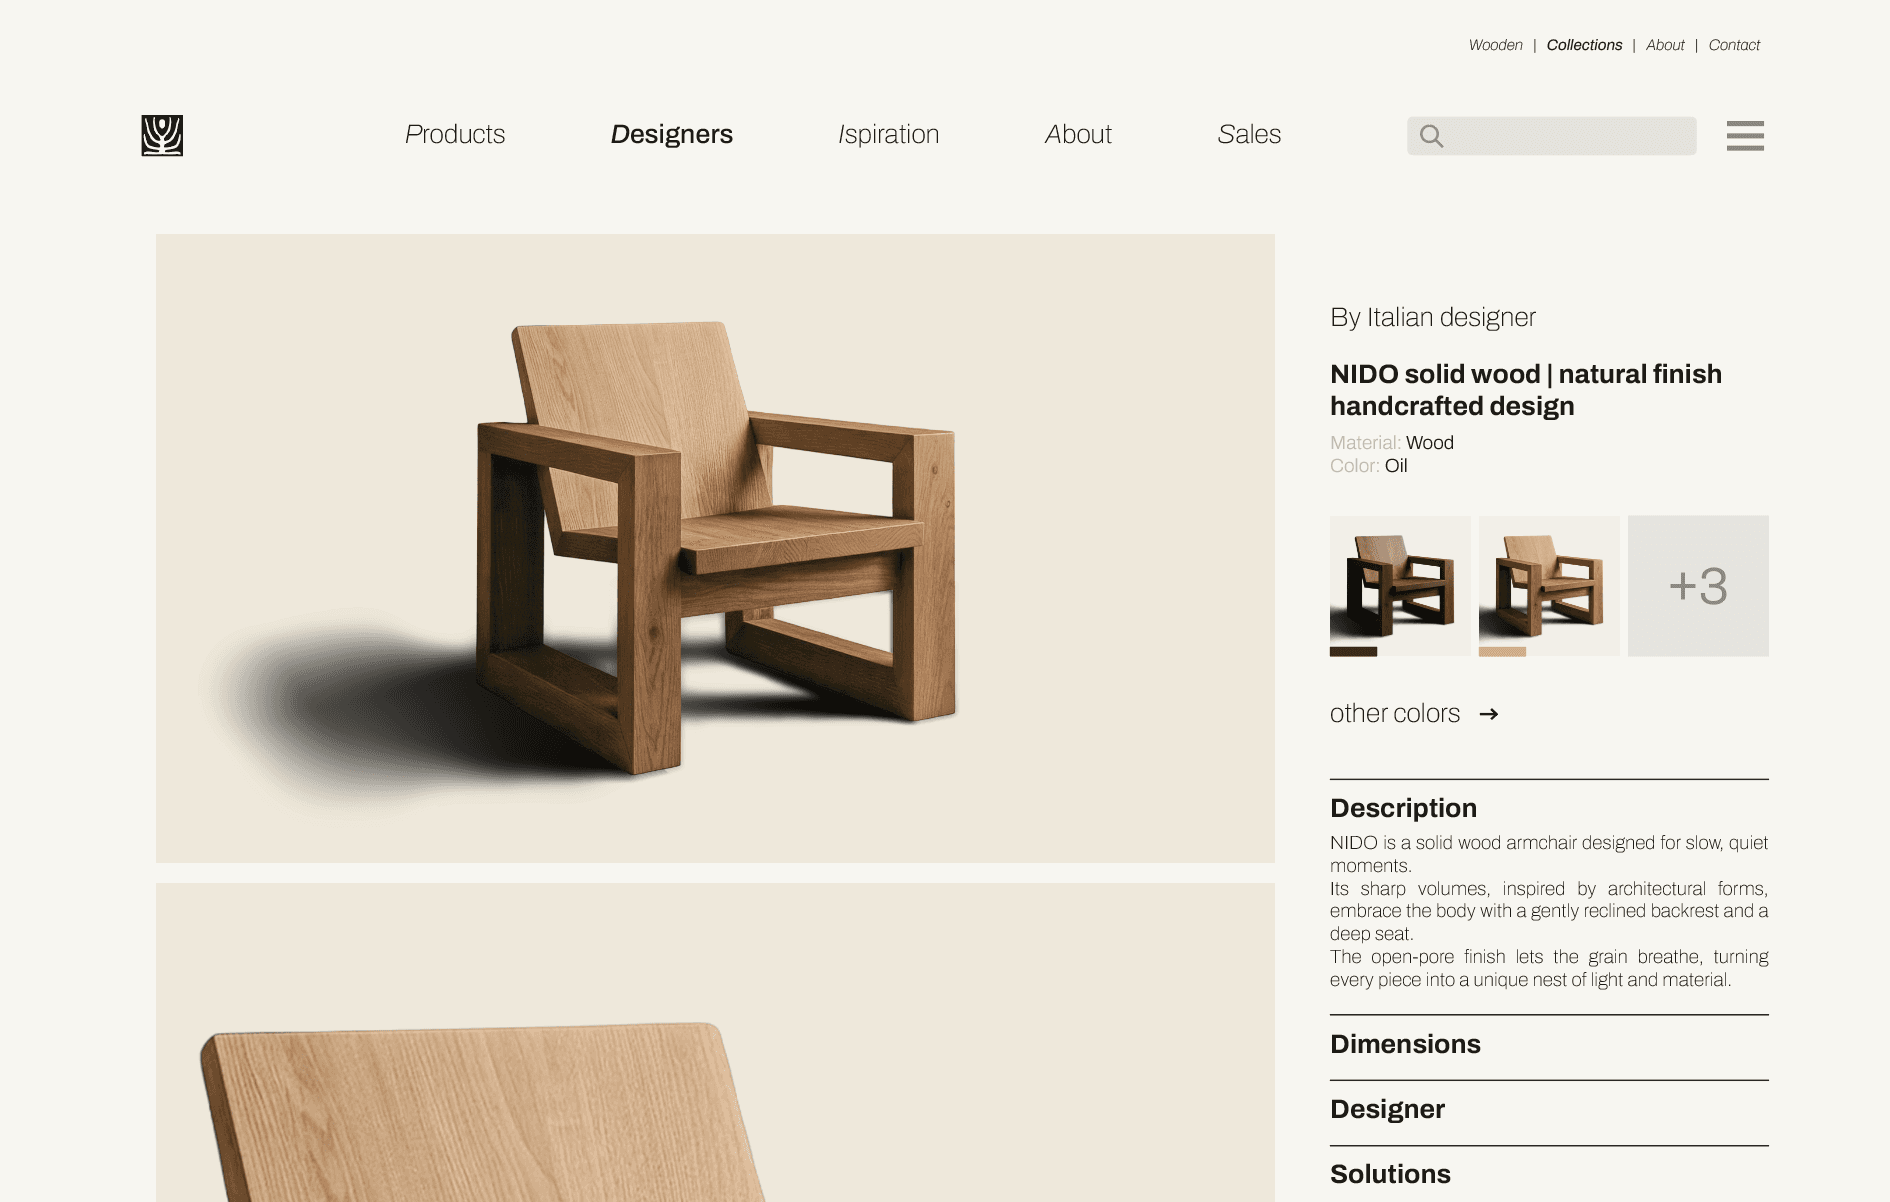This screenshot has width=1890, height=1202.
Task: Select the Designers nav item
Action: pyautogui.click(x=672, y=134)
